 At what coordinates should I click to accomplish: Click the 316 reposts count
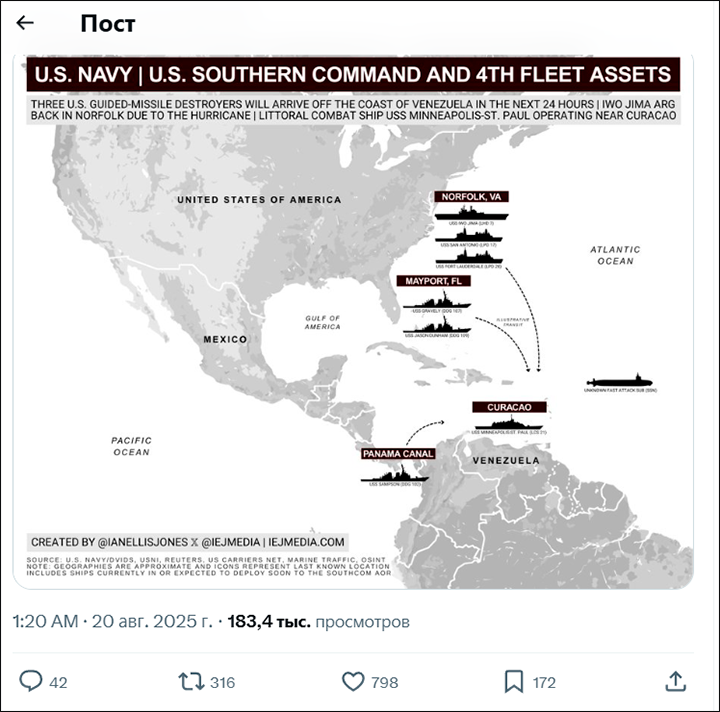point(223,683)
